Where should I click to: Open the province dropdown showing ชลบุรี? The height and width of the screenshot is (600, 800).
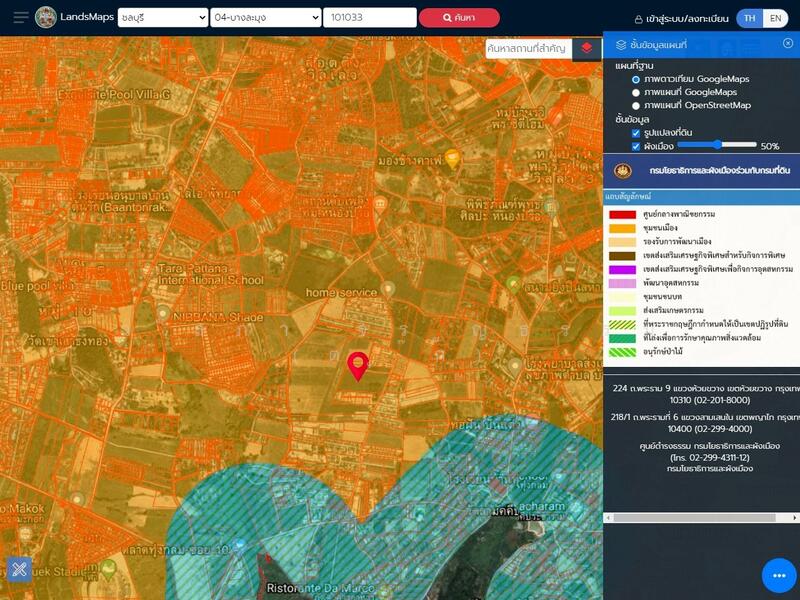point(162,18)
